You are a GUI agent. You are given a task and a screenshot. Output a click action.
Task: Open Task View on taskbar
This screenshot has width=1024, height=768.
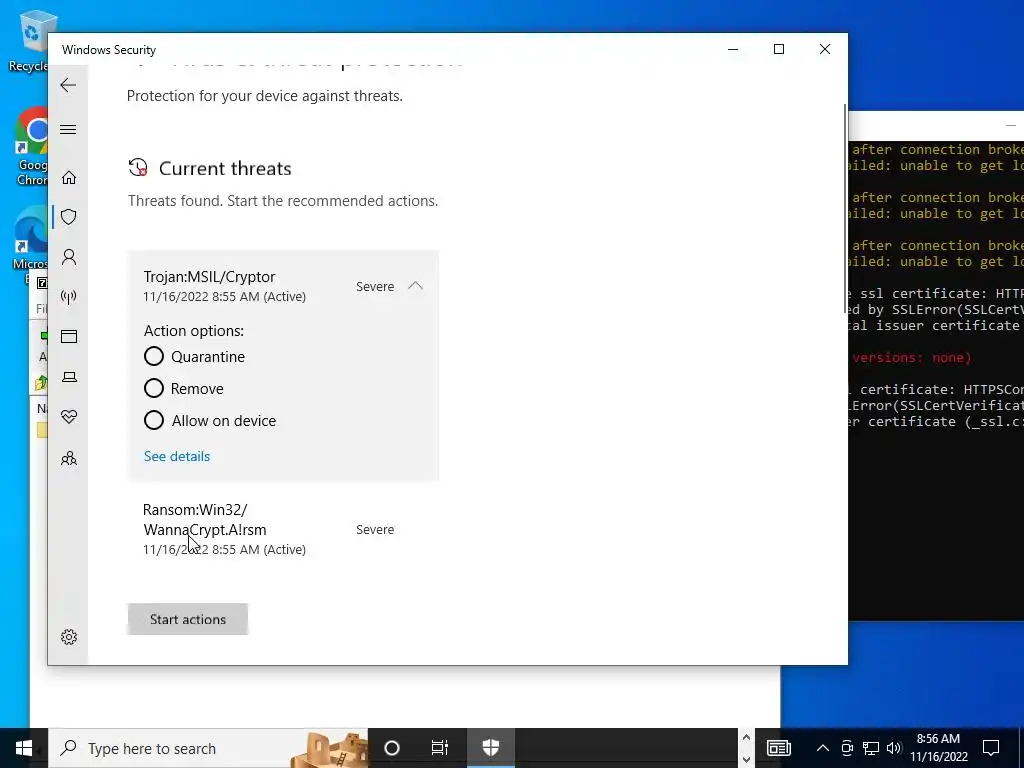(440, 748)
